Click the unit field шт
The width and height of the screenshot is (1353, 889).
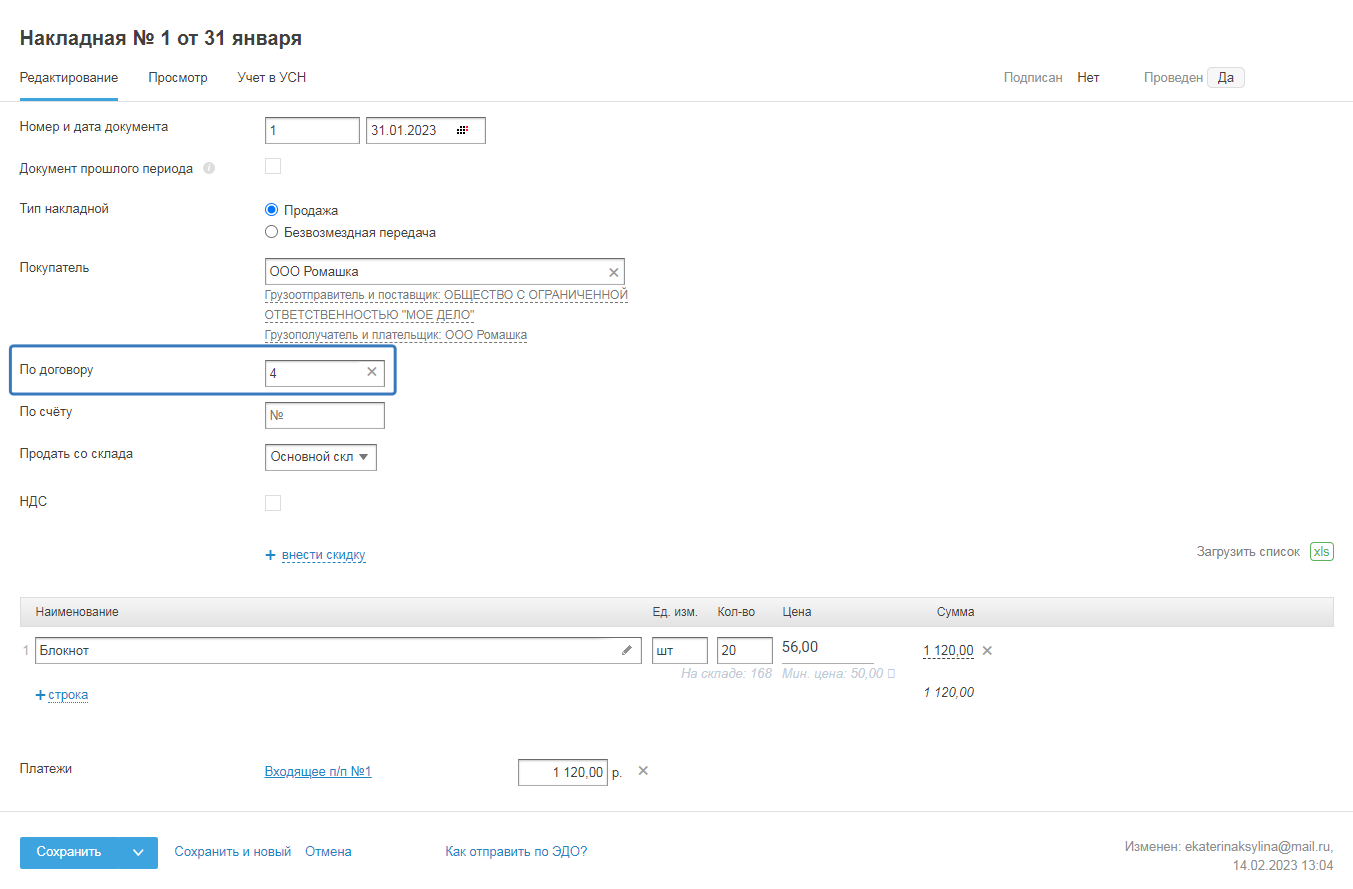[x=680, y=651]
